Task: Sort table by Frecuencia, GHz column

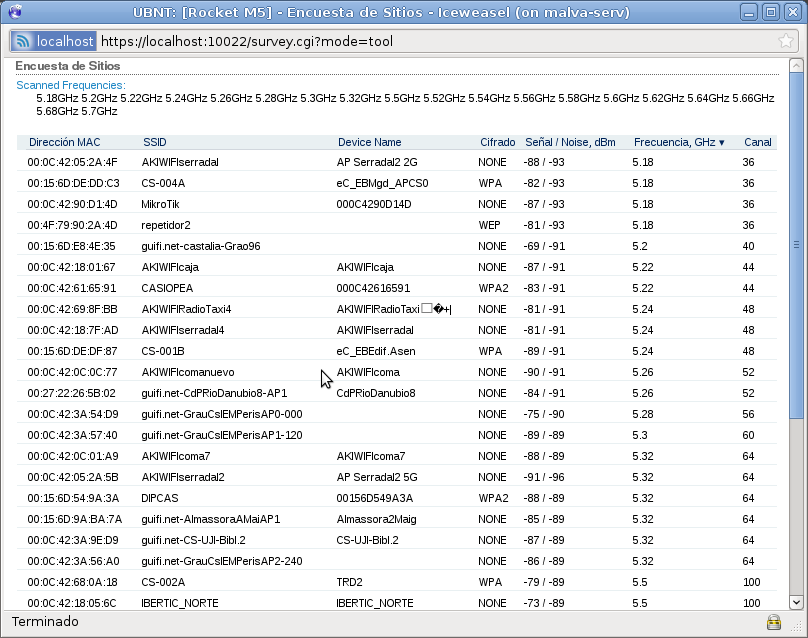Action: click(x=679, y=142)
